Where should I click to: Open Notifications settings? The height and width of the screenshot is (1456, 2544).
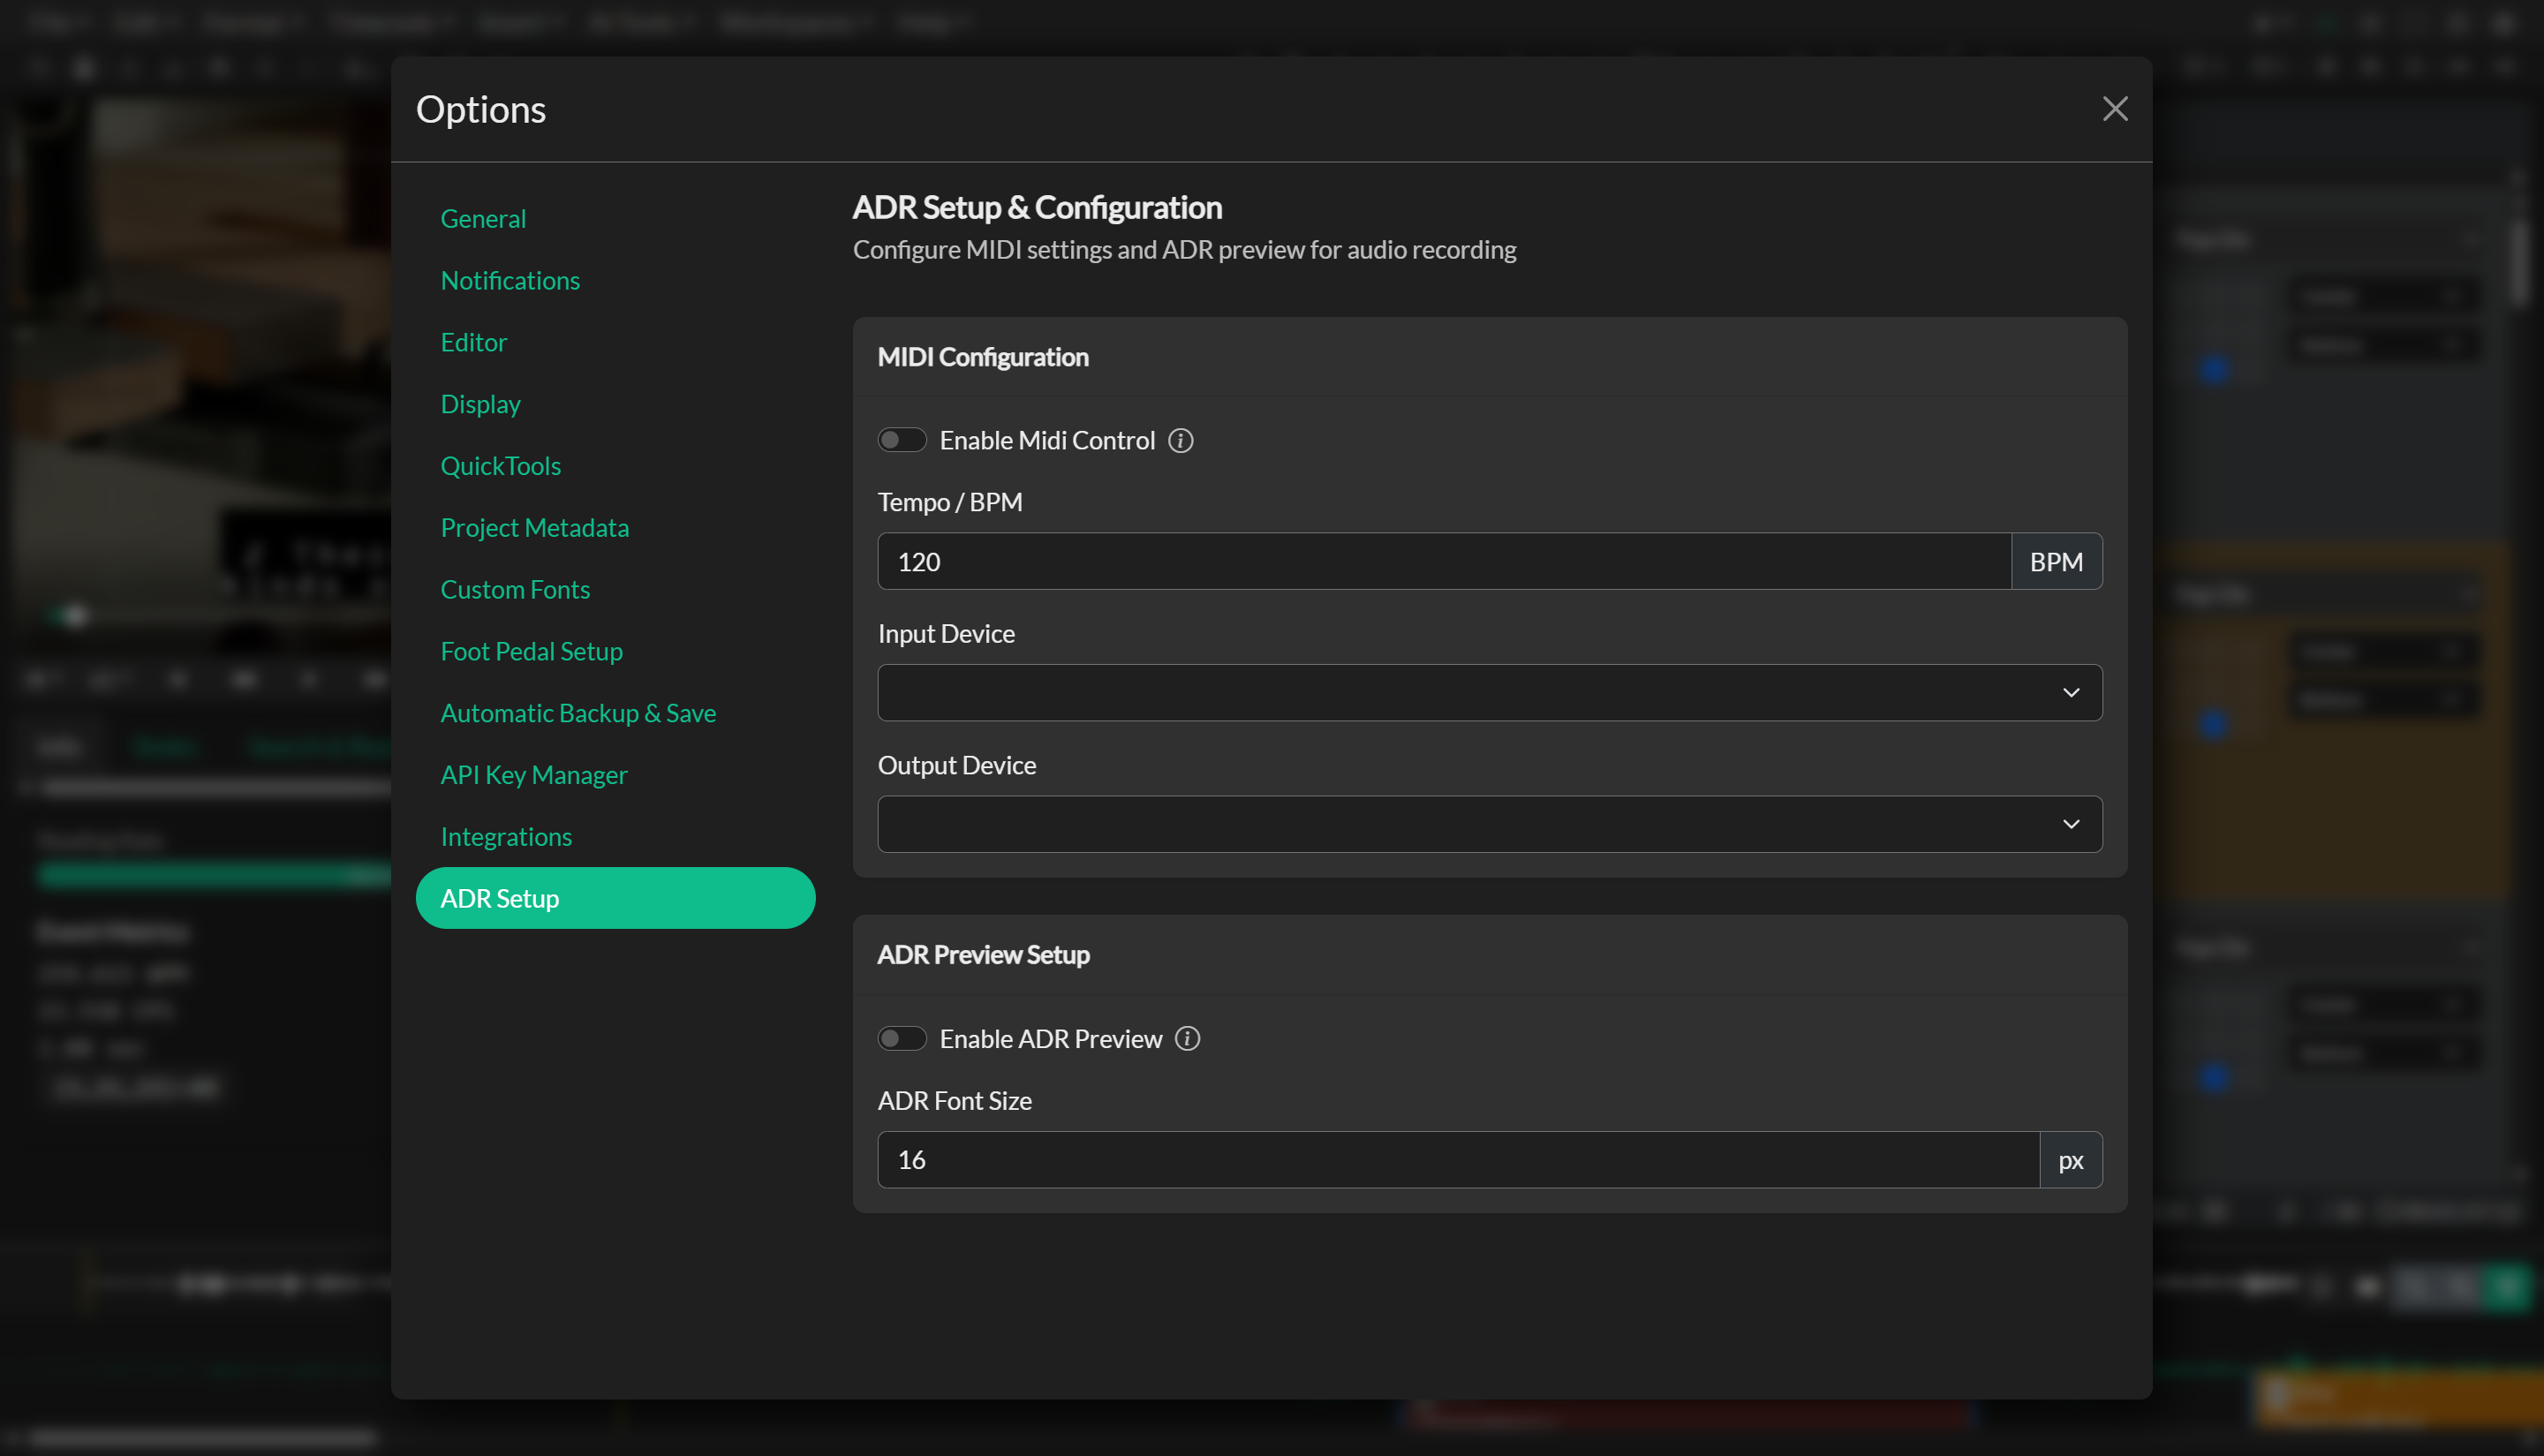click(510, 280)
